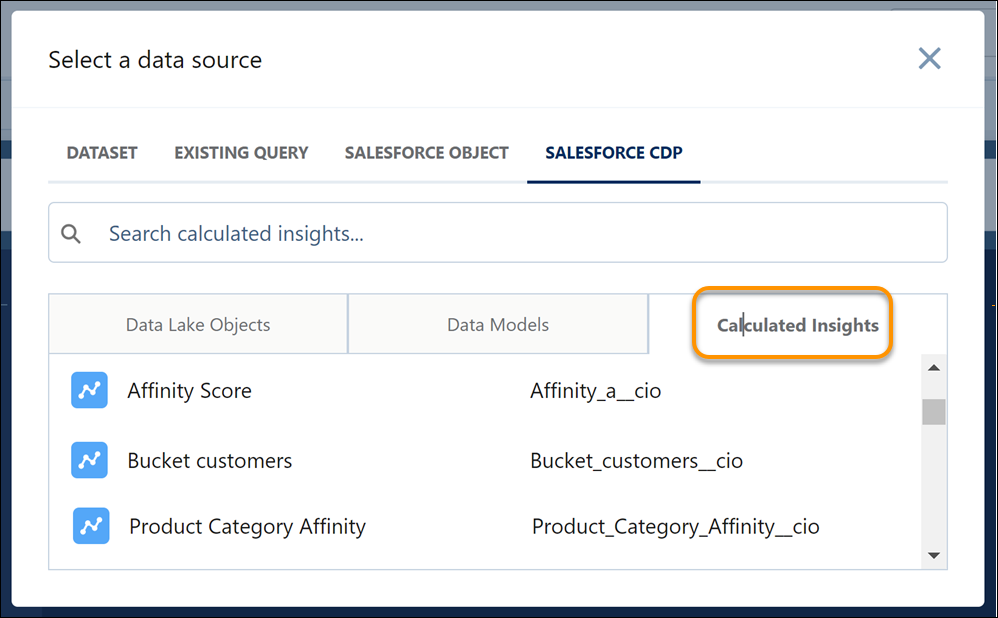The height and width of the screenshot is (618, 998).
Task: Switch to the Data Models sub-tab
Action: click(498, 325)
